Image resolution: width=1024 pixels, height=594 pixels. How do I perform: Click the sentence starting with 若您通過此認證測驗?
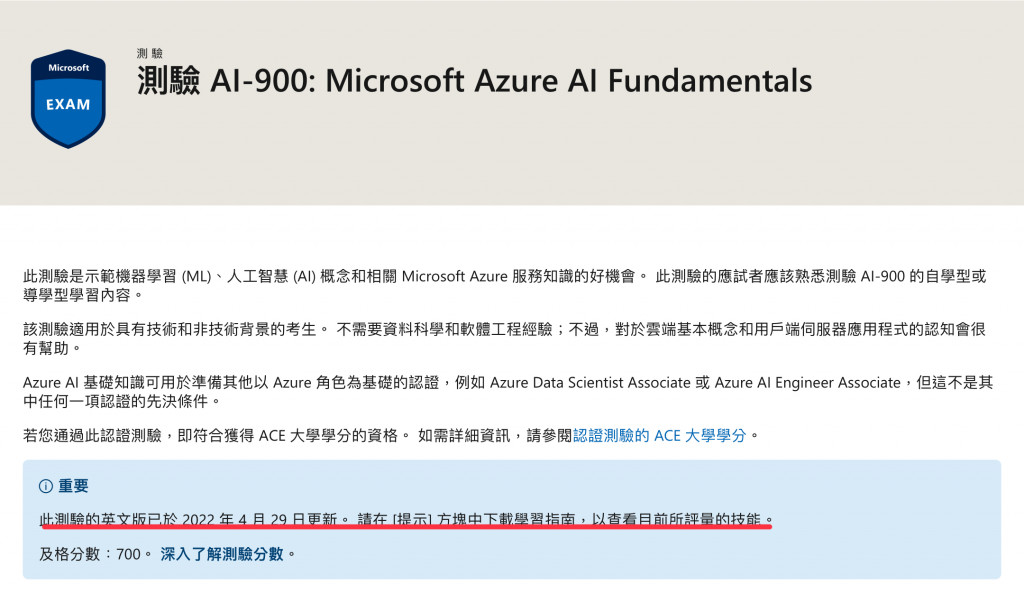(x=391, y=435)
